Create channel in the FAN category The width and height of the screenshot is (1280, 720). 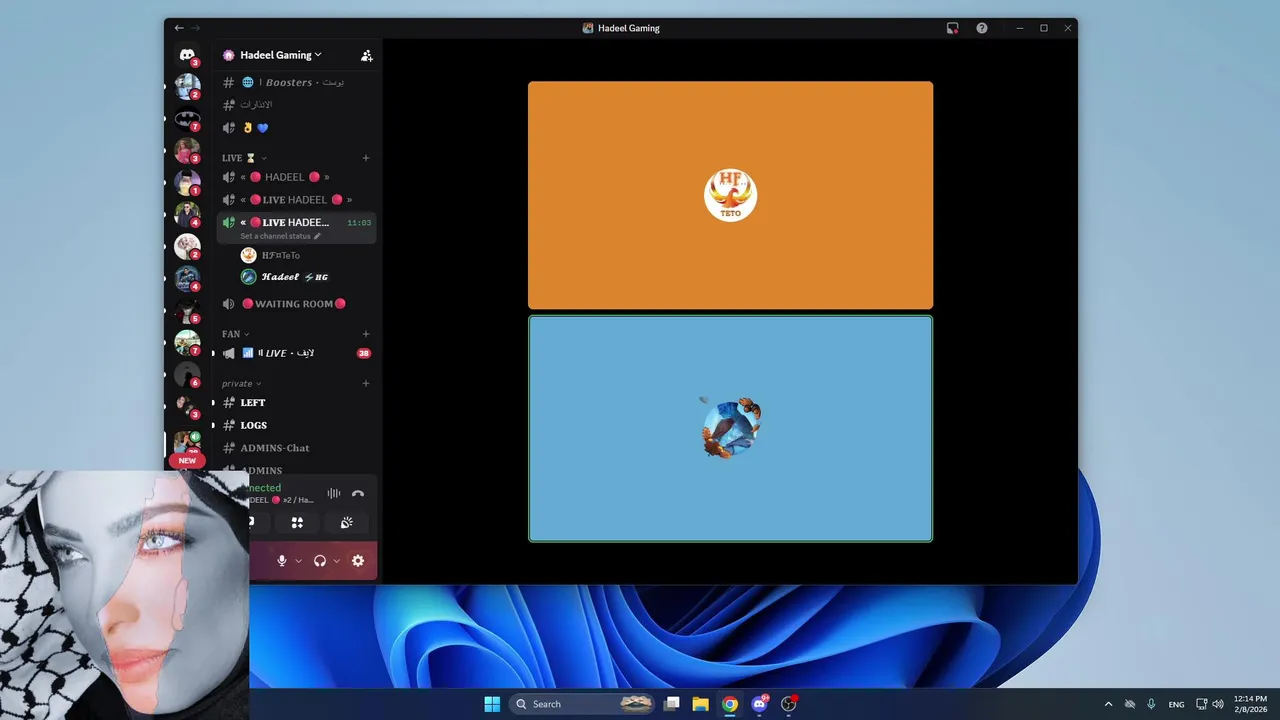[x=366, y=334]
